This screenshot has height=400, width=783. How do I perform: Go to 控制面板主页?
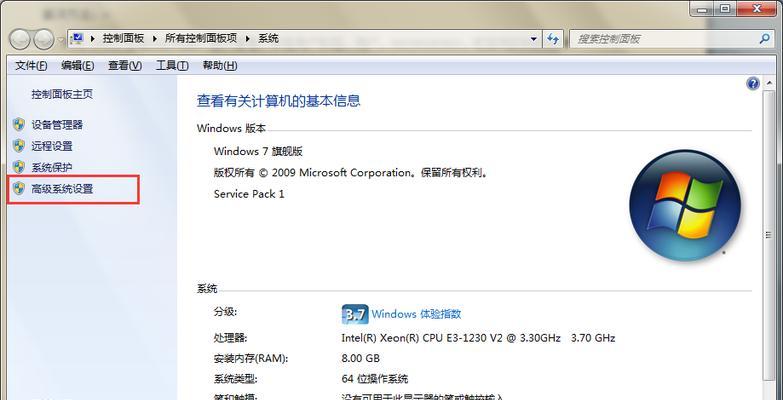coord(62,94)
